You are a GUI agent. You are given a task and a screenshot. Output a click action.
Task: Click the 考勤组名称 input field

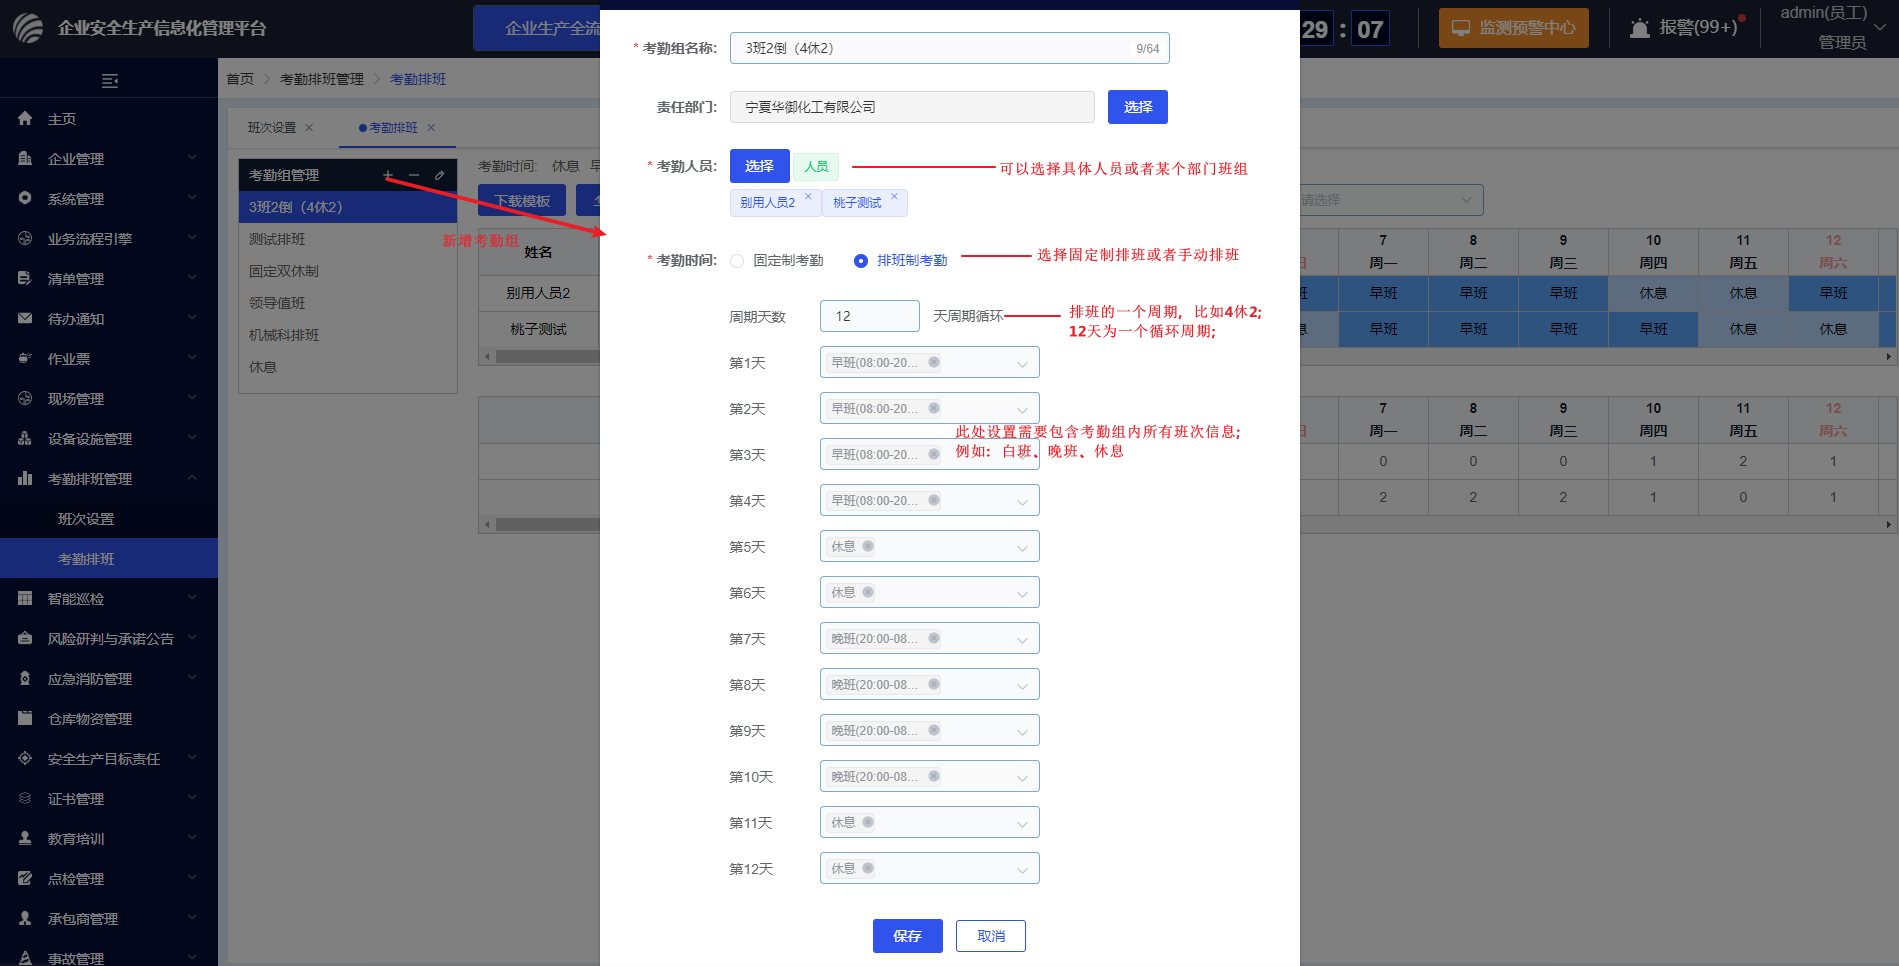pos(950,48)
